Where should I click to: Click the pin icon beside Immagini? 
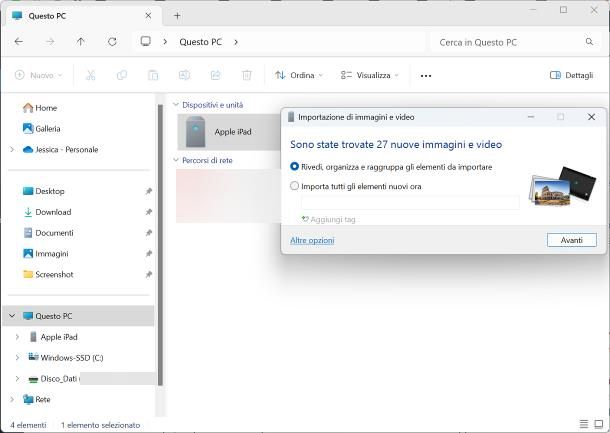point(149,254)
